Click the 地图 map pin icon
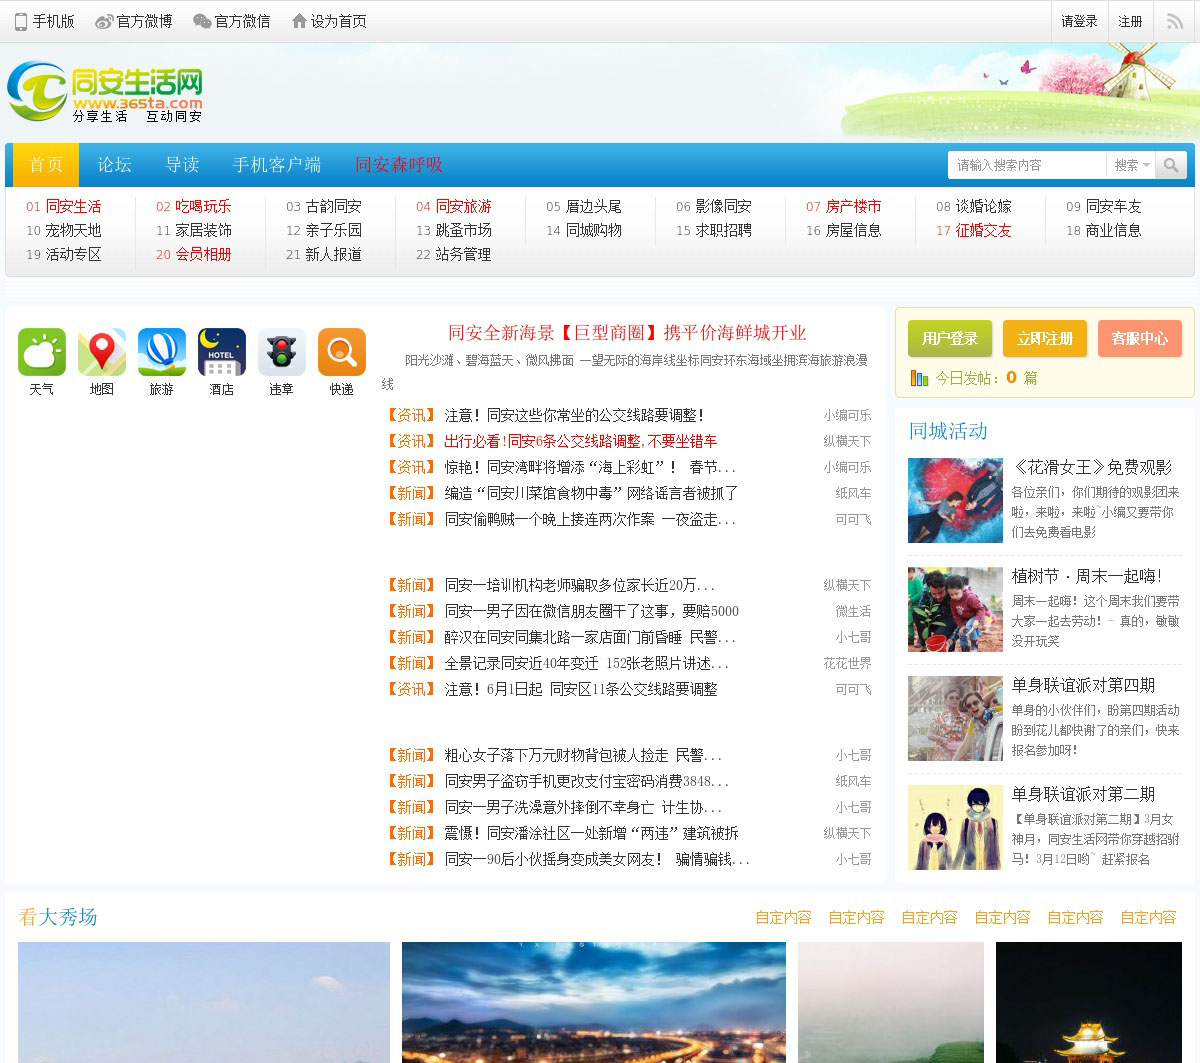This screenshot has height=1063, width=1200. [102, 353]
